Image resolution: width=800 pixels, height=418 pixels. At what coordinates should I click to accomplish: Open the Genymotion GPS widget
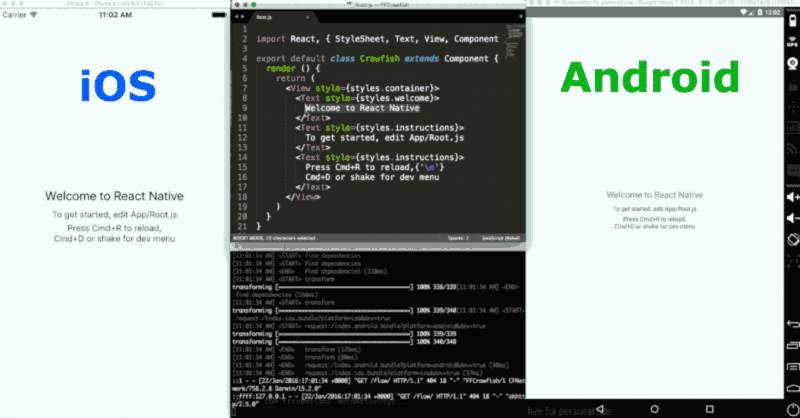pos(792,42)
